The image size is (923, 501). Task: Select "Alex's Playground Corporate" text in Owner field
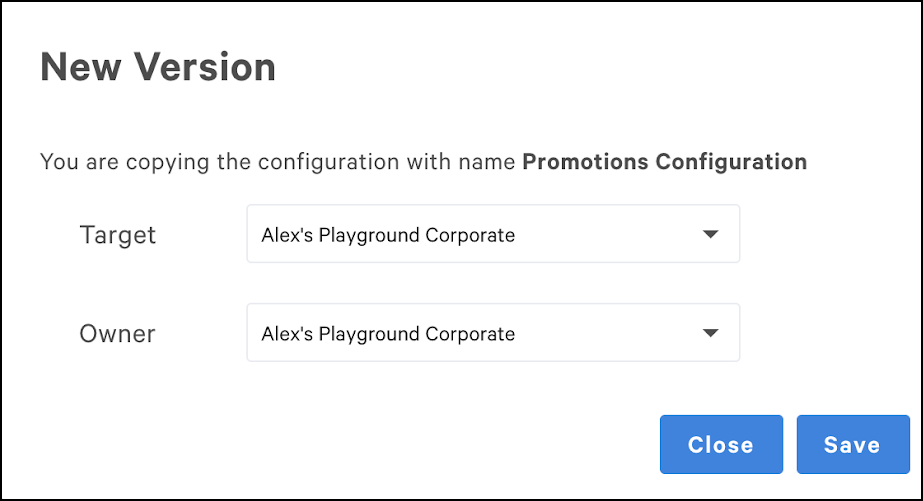point(388,334)
